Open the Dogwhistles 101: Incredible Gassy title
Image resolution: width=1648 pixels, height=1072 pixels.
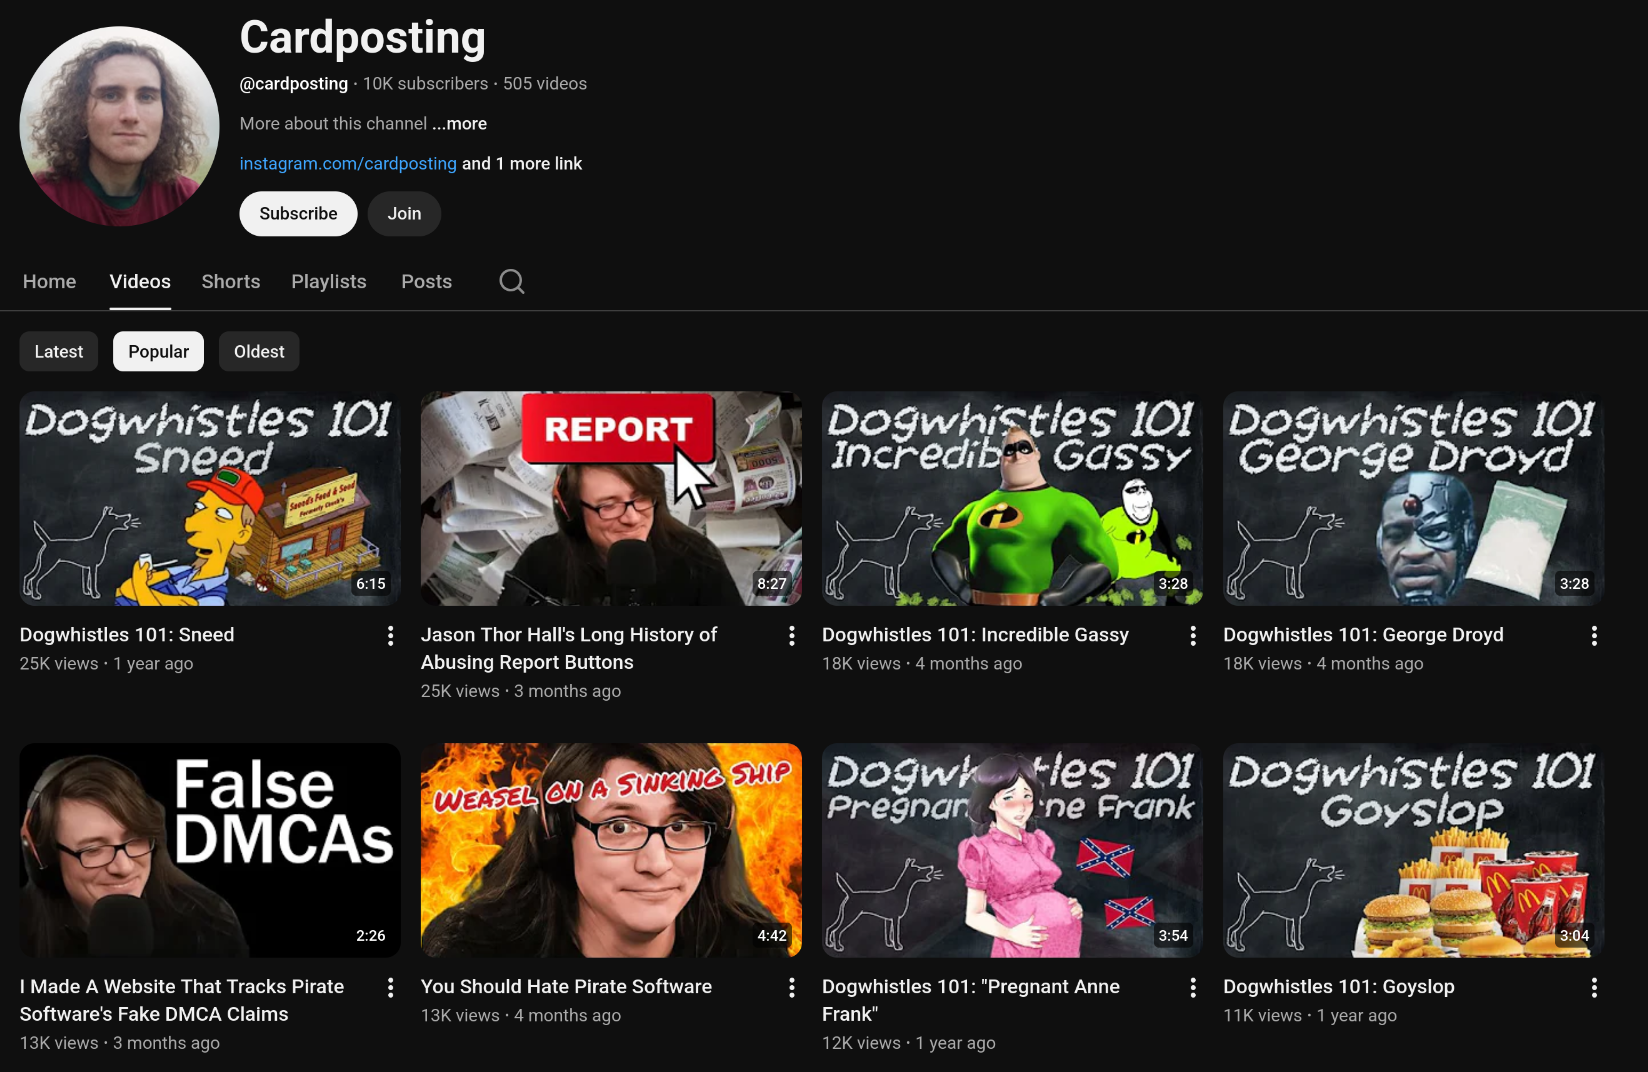pos(975,635)
